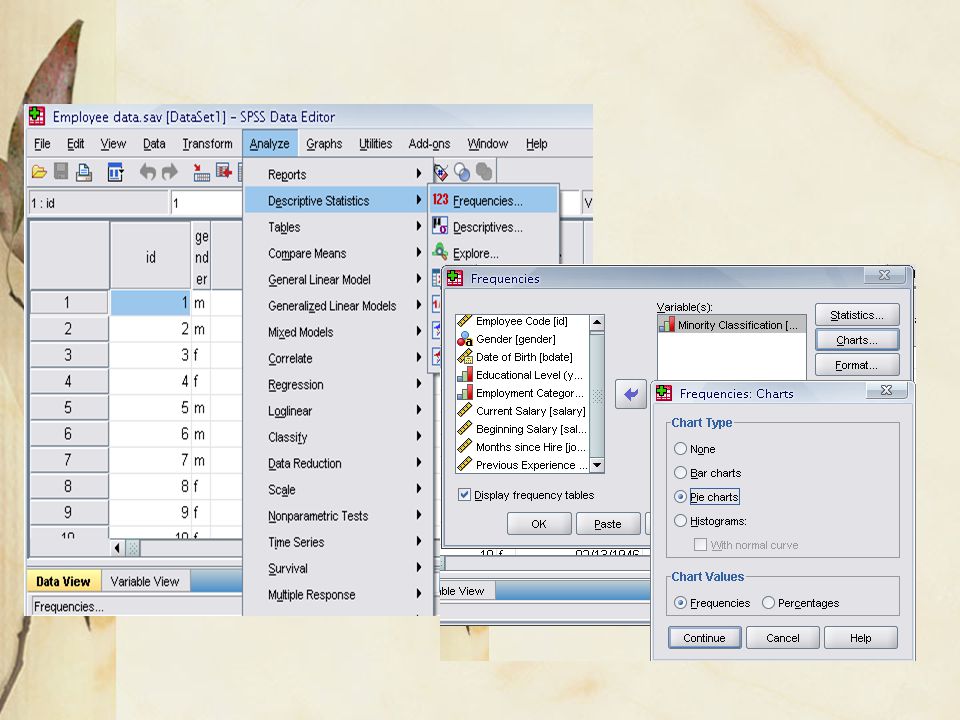This screenshot has height=720, width=960.
Task: Click Help in the Charts dialog
Action: tap(860, 637)
